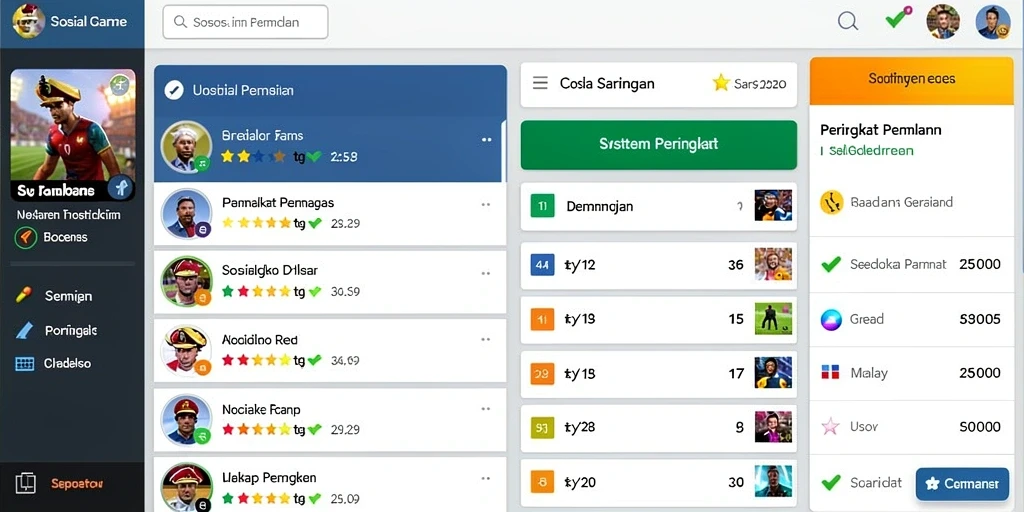The image size is (1024, 512).
Task: Open the Poringals sidebar icon
Action: (24, 330)
